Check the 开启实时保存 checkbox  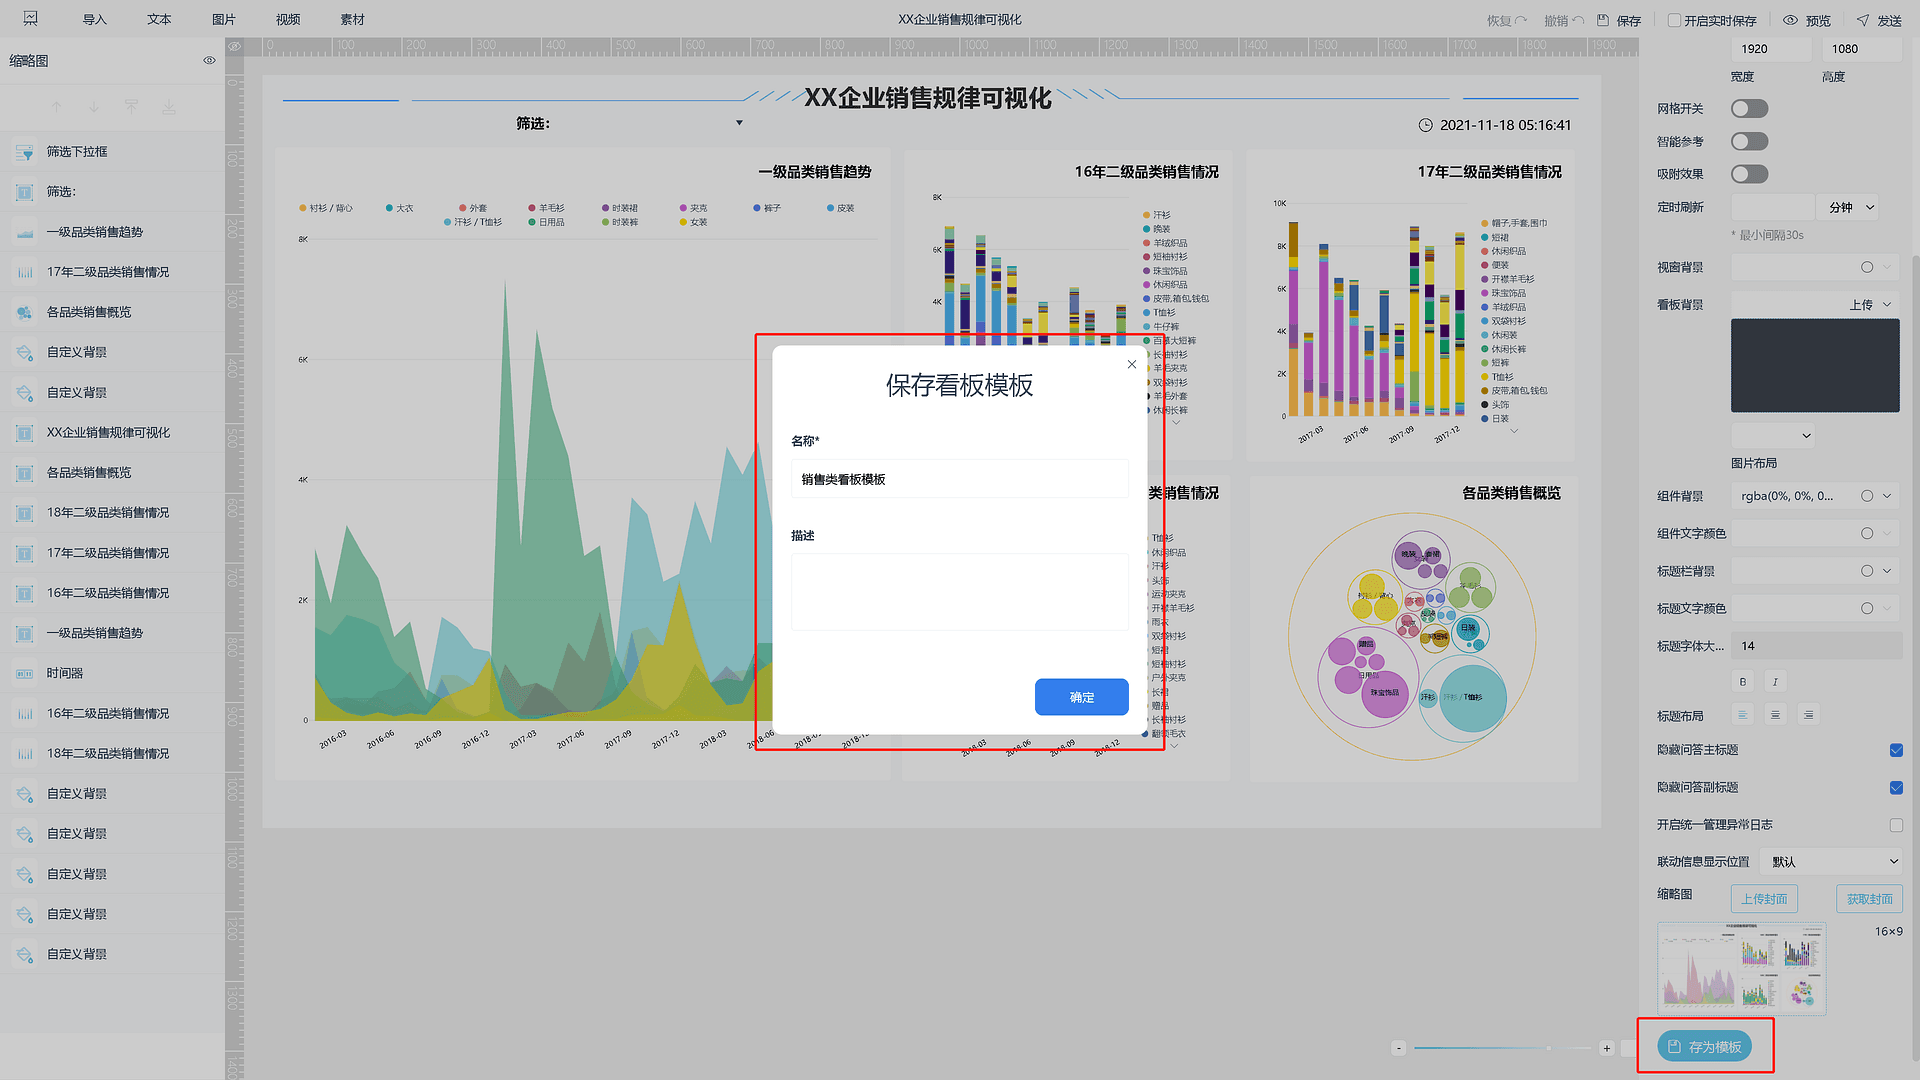(x=1674, y=20)
